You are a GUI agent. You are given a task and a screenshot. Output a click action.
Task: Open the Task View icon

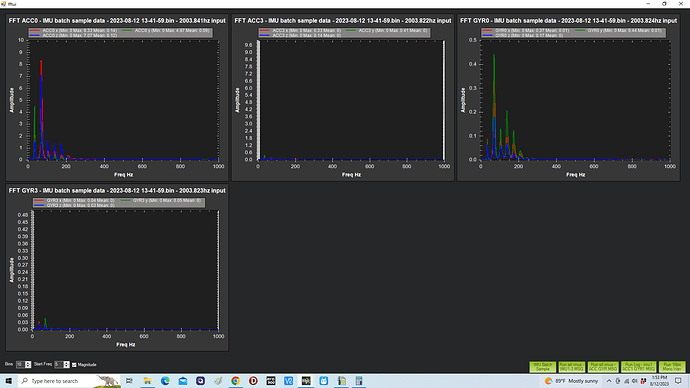[129, 381]
